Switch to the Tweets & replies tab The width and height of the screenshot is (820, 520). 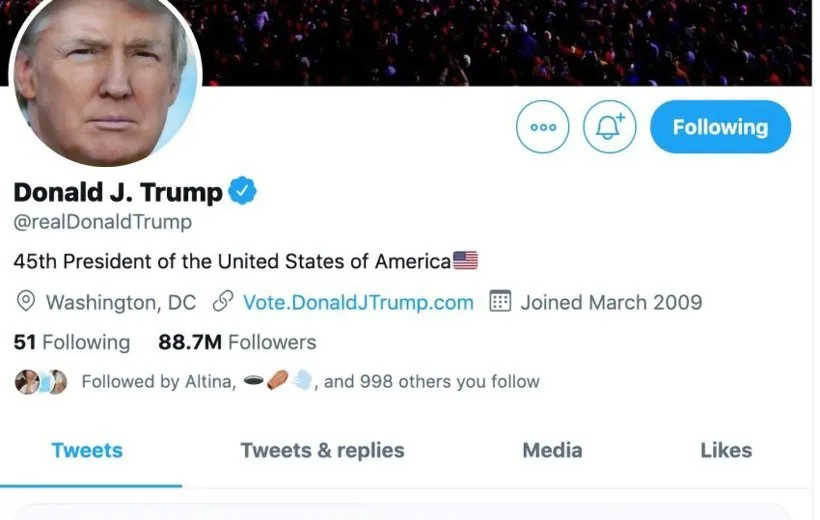[x=322, y=450]
